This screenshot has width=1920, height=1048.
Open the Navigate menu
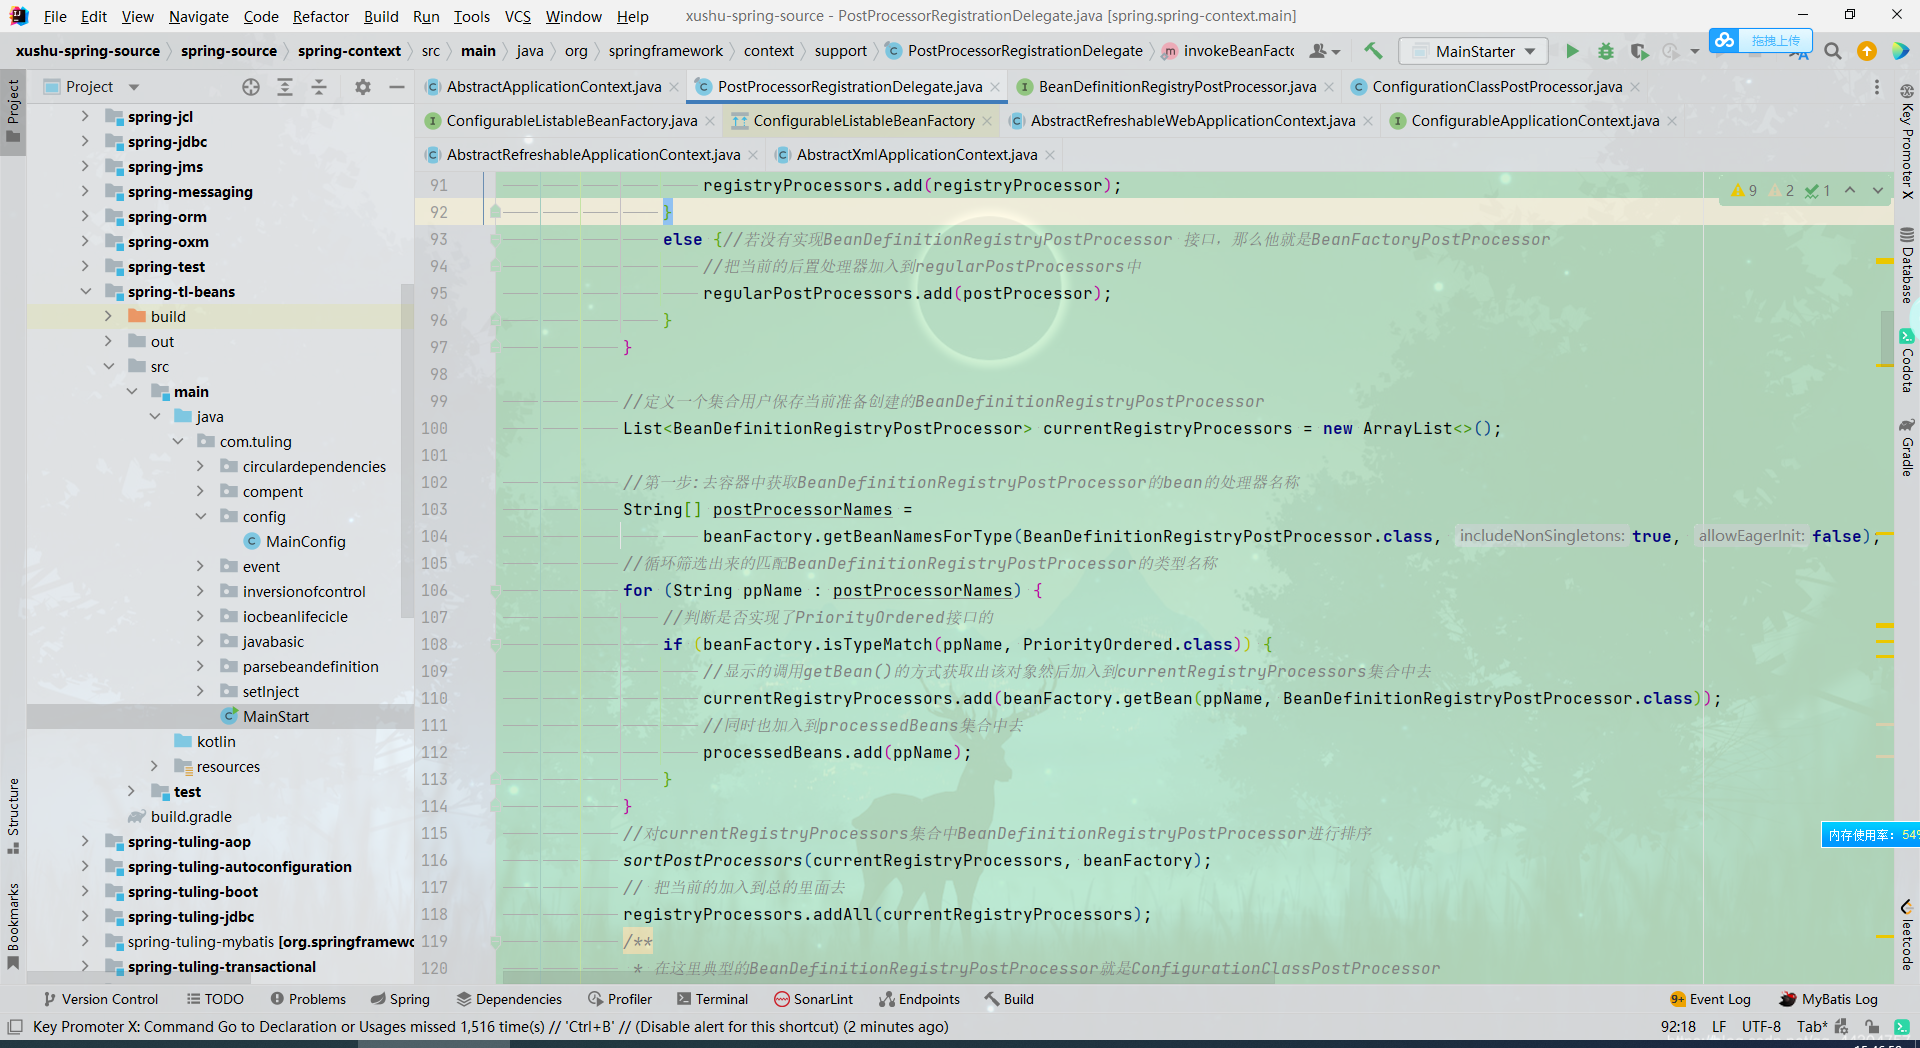[x=198, y=16]
